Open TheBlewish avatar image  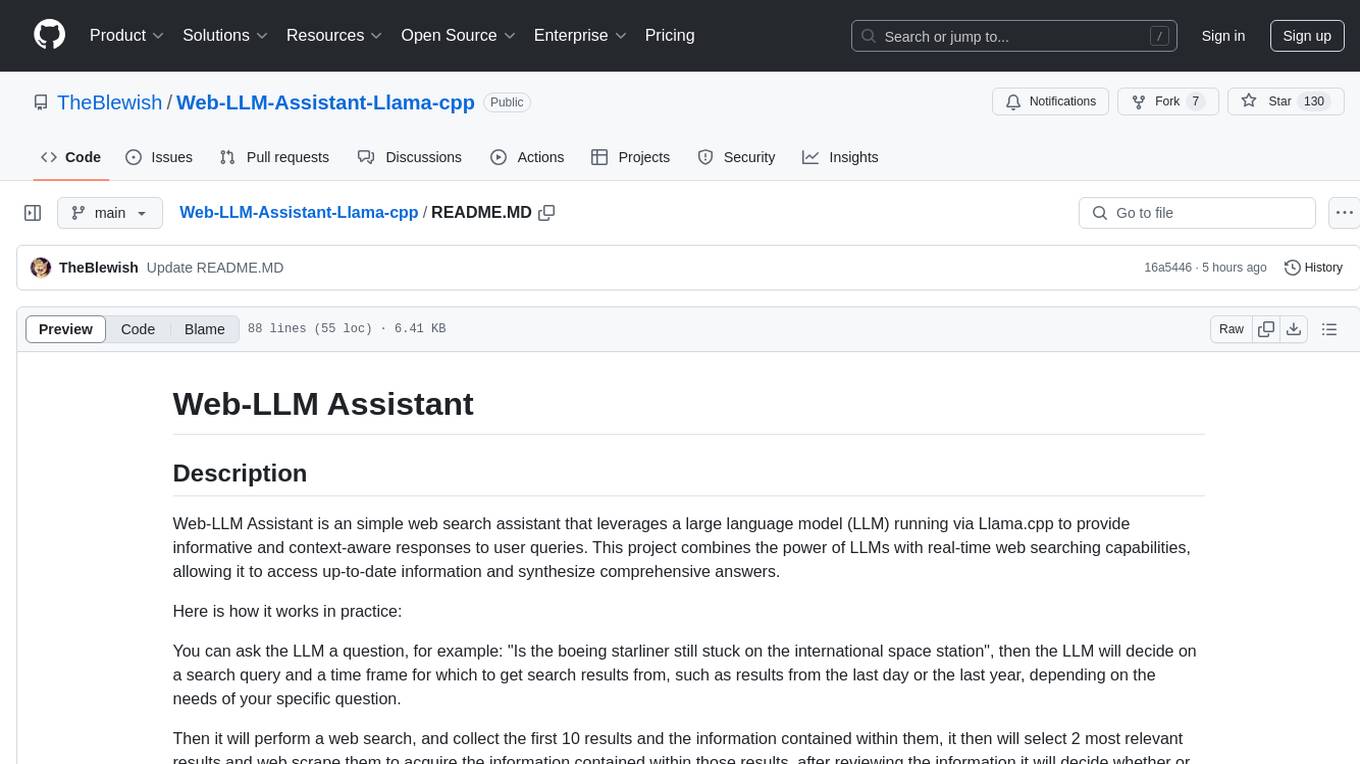pyautogui.click(x=41, y=267)
